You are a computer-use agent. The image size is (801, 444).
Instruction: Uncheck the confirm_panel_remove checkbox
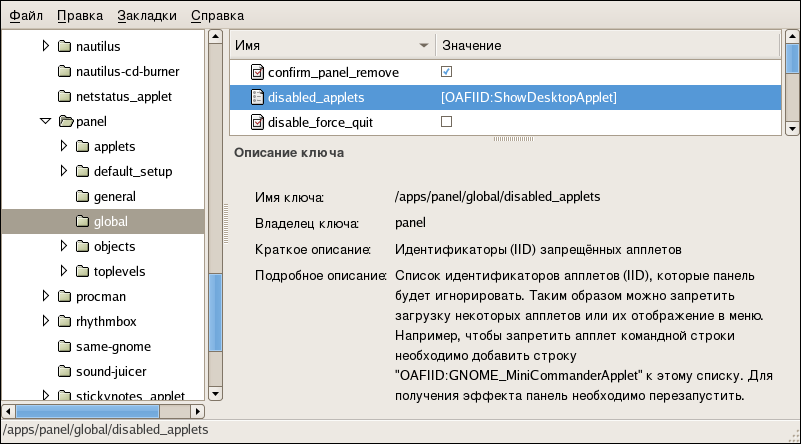pyautogui.click(x=447, y=73)
